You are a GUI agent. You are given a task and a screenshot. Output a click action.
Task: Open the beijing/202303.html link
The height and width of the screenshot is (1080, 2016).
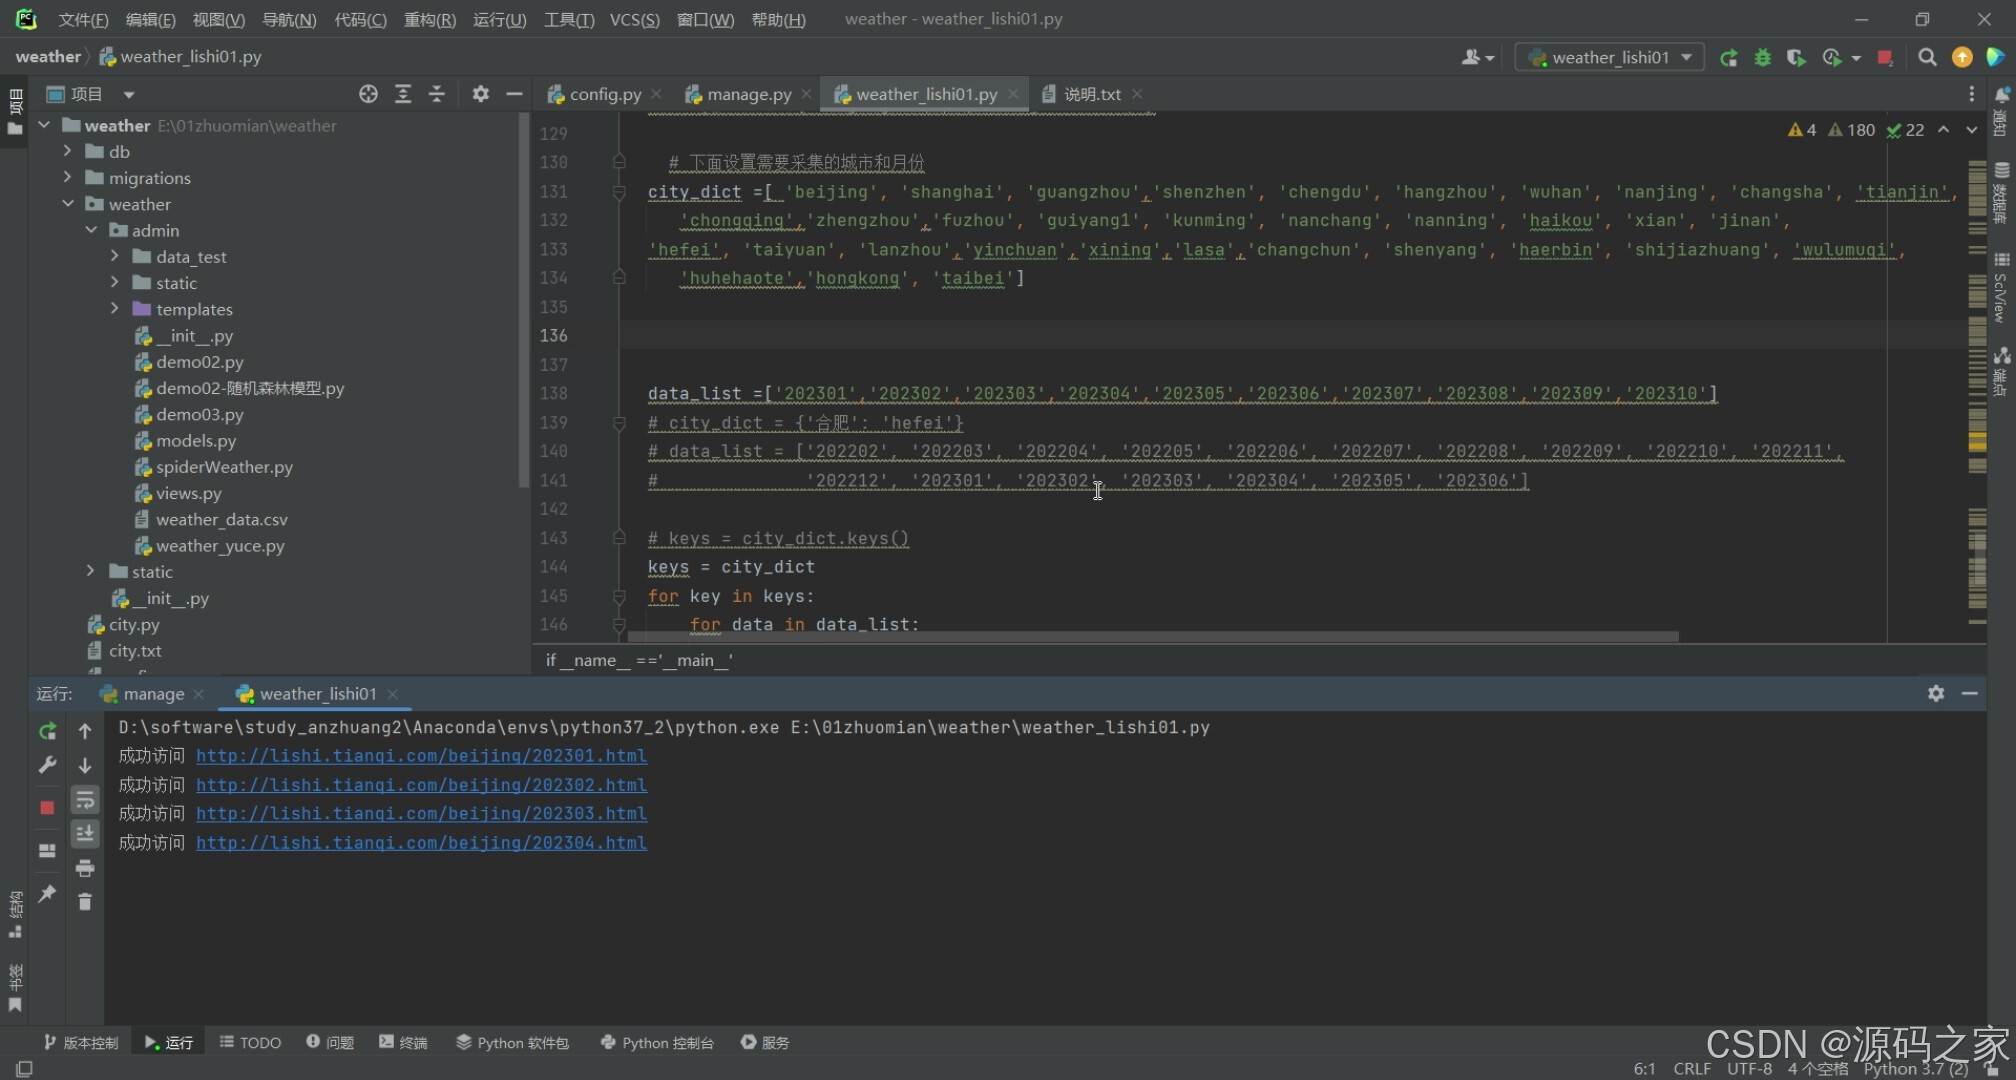[x=421, y=814]
